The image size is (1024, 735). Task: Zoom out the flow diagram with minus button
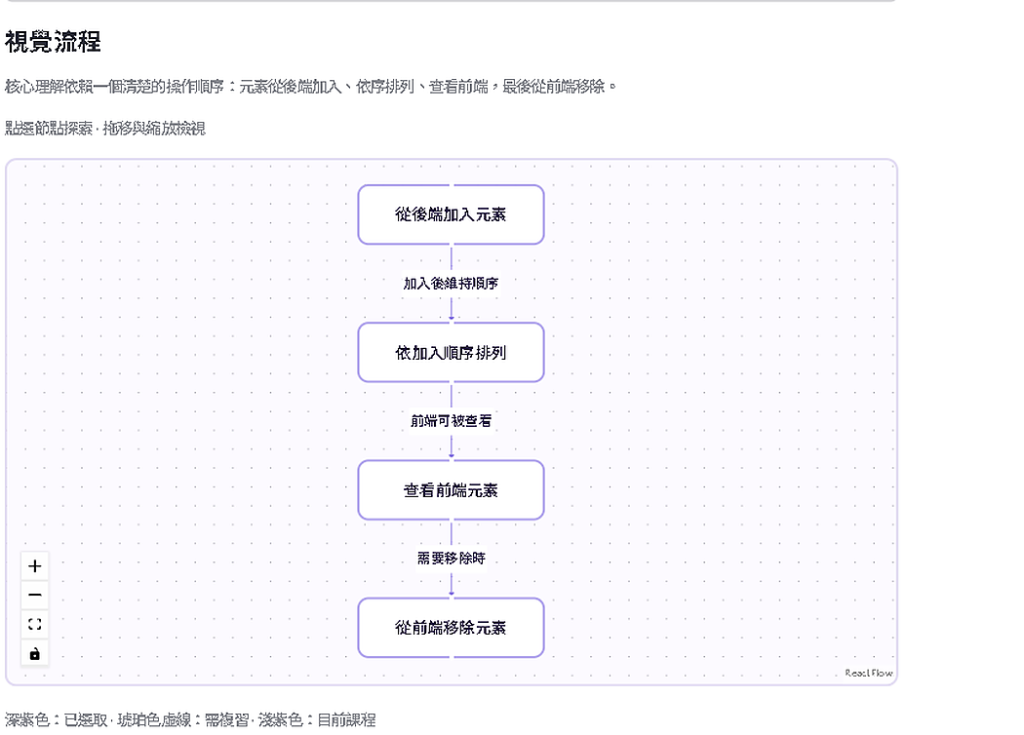point(35,595)
